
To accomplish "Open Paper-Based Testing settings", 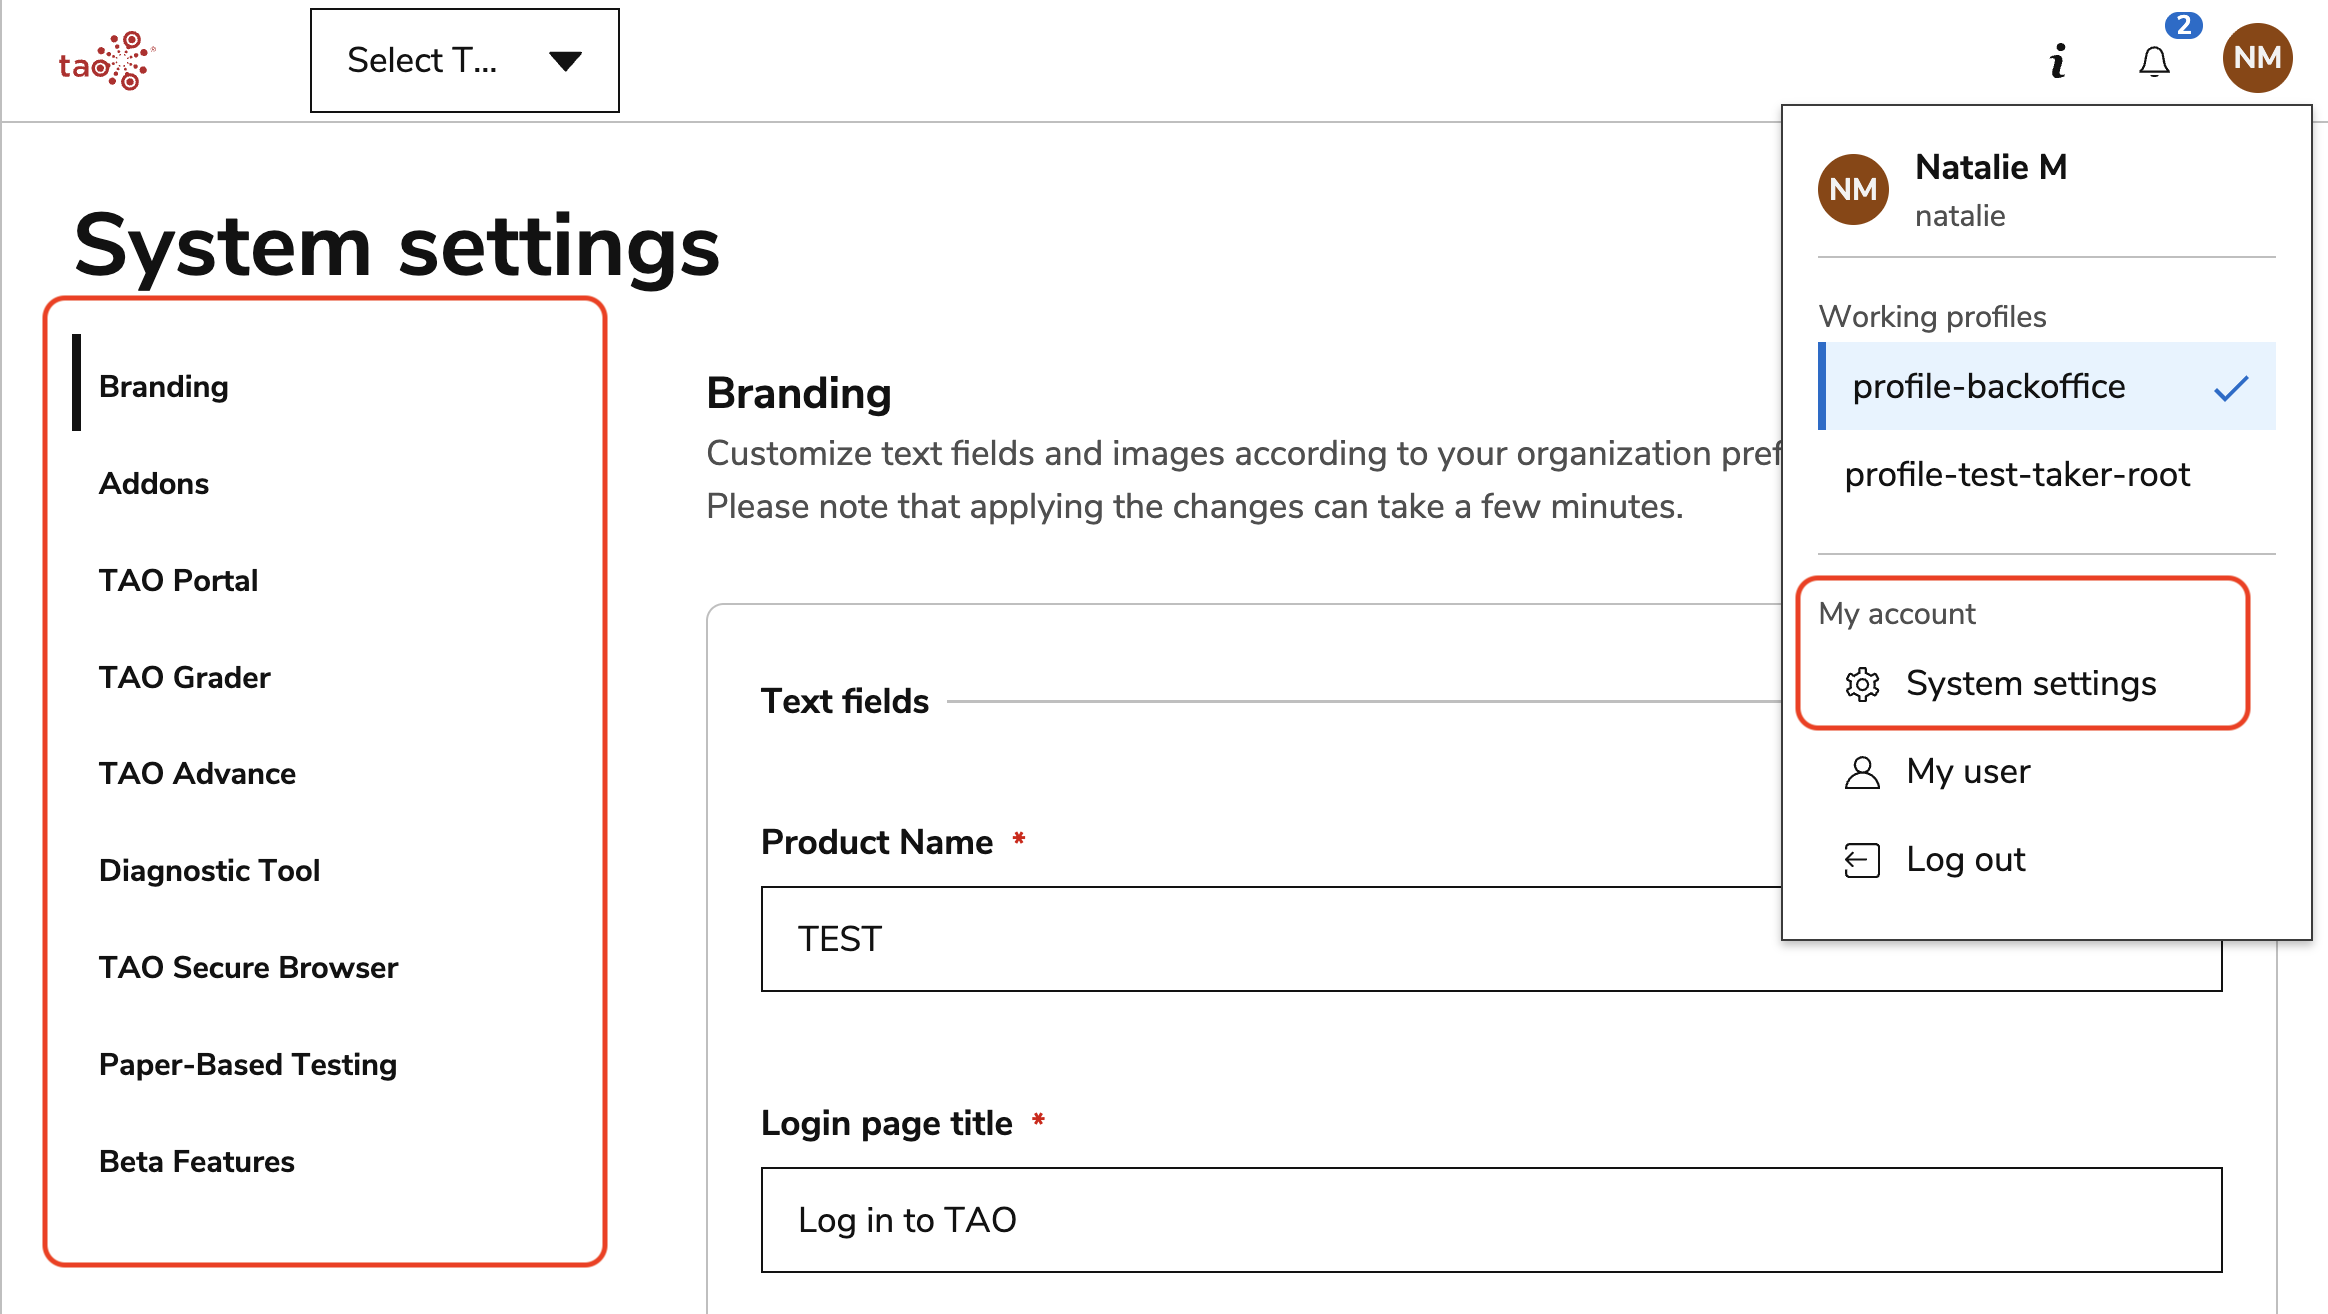I will (x=248, y=1064).
